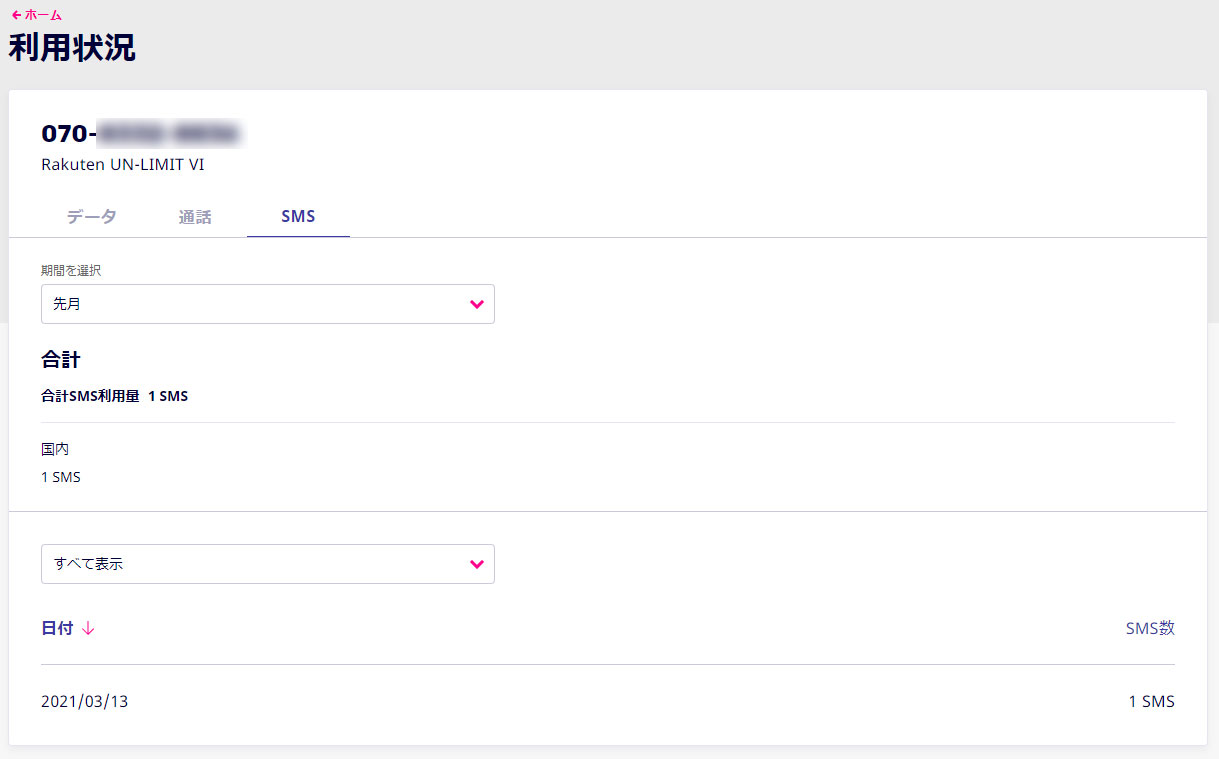Click the 合計SMS利用量 1 SMS summary

click(x=115, y=396)
